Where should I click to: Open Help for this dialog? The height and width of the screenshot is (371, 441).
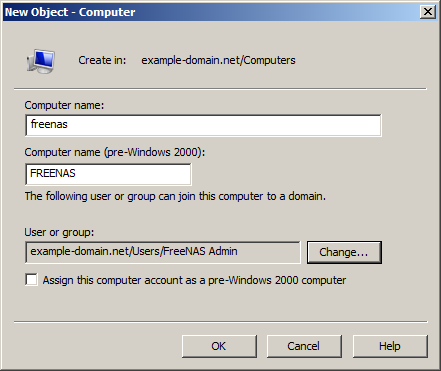click(x=390, y=346)
